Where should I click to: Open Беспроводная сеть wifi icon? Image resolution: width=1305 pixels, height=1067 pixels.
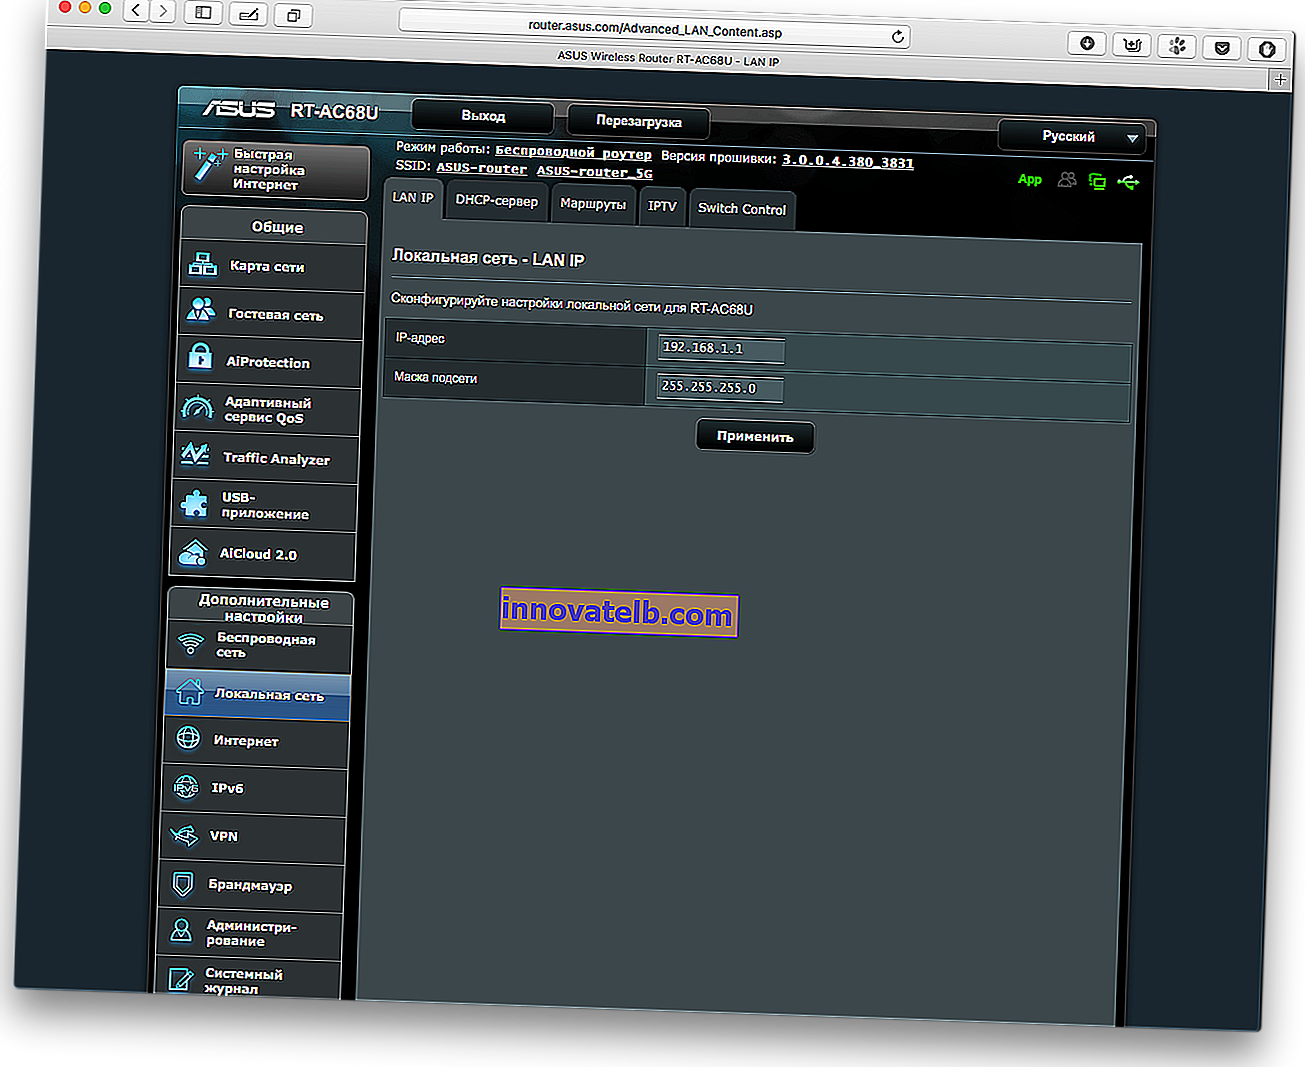point(190,643)
